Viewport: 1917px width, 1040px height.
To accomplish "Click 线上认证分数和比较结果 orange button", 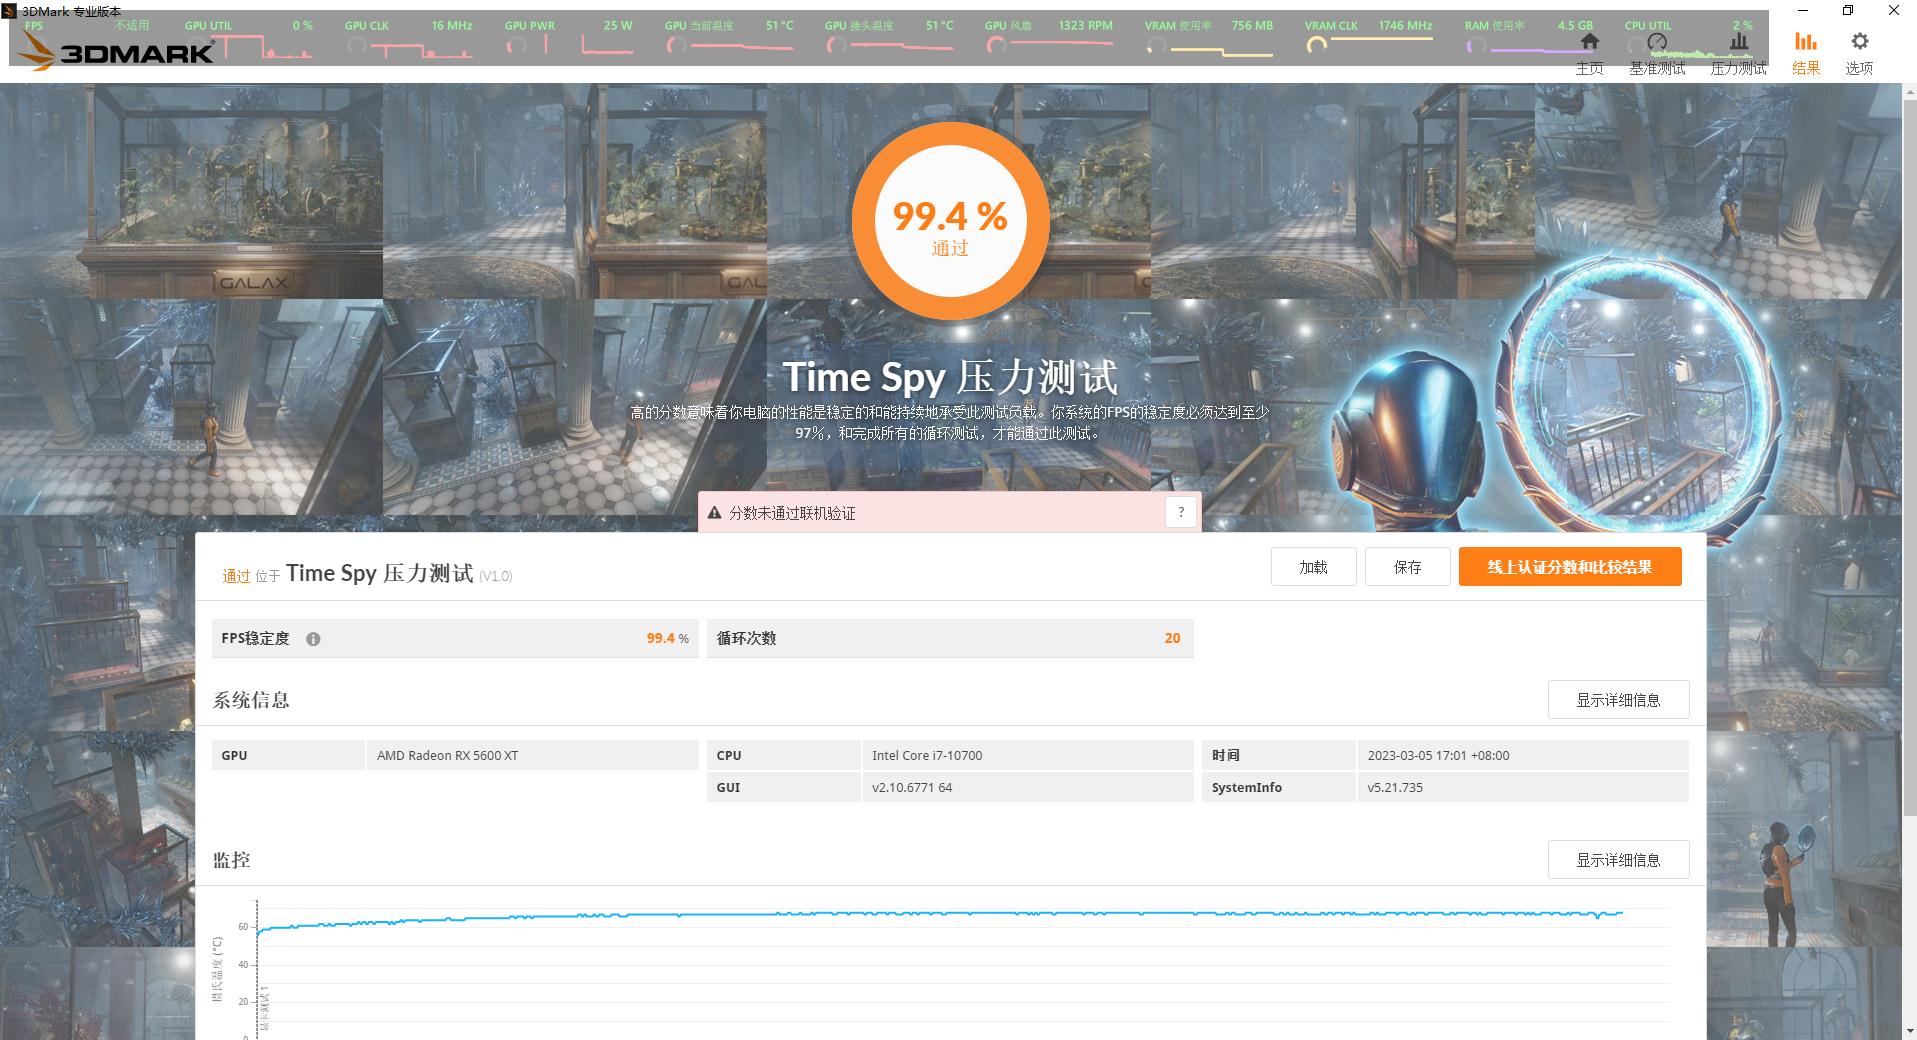I will click(1569, 566).
